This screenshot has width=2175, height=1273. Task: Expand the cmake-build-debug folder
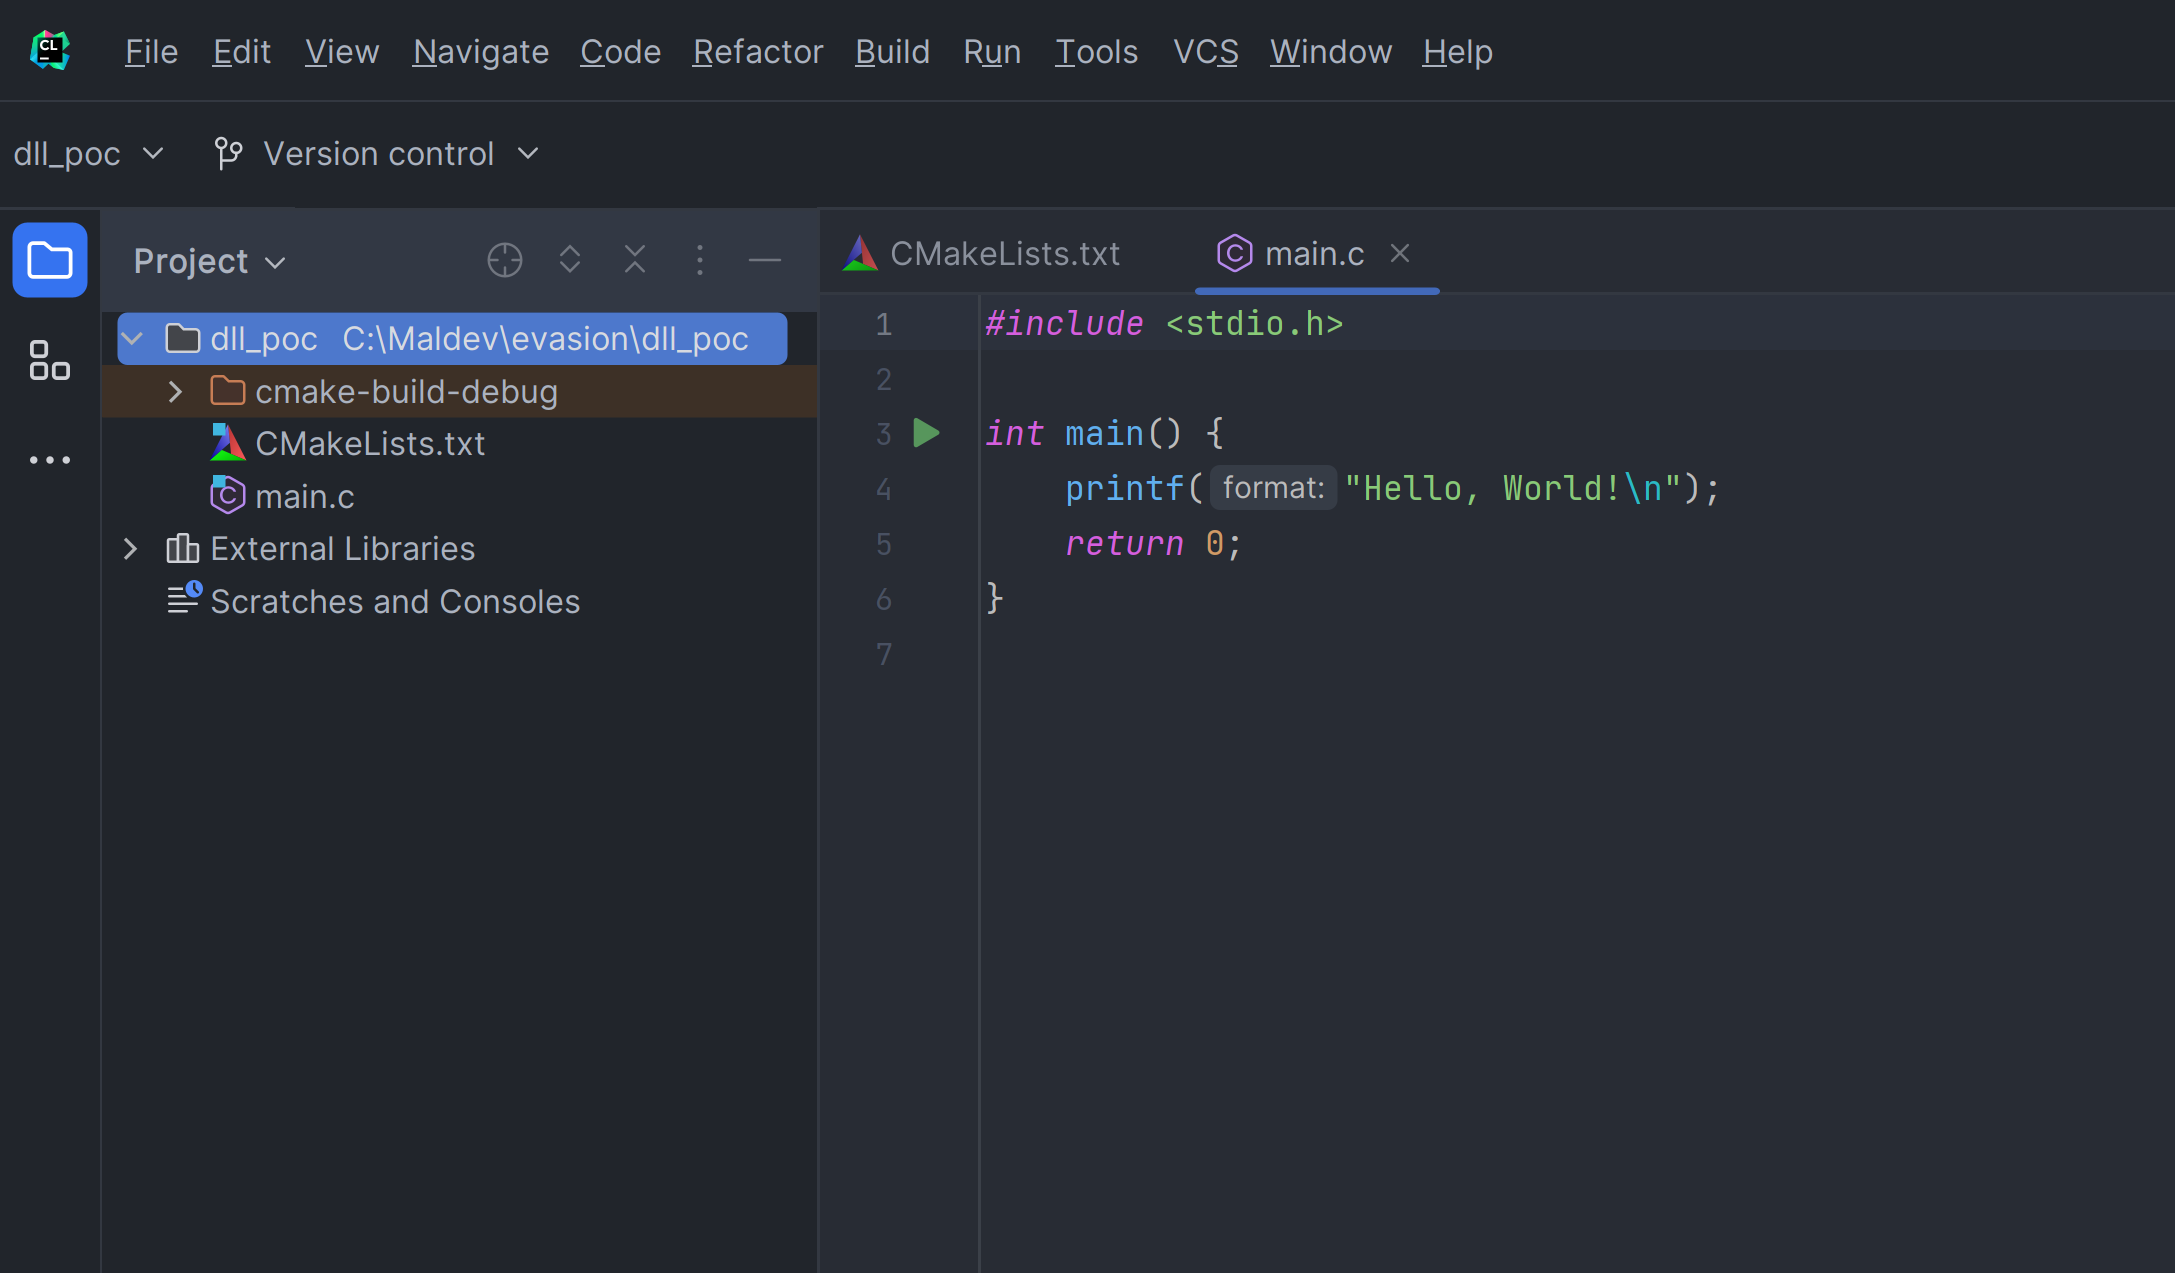(x=175, y=392)
